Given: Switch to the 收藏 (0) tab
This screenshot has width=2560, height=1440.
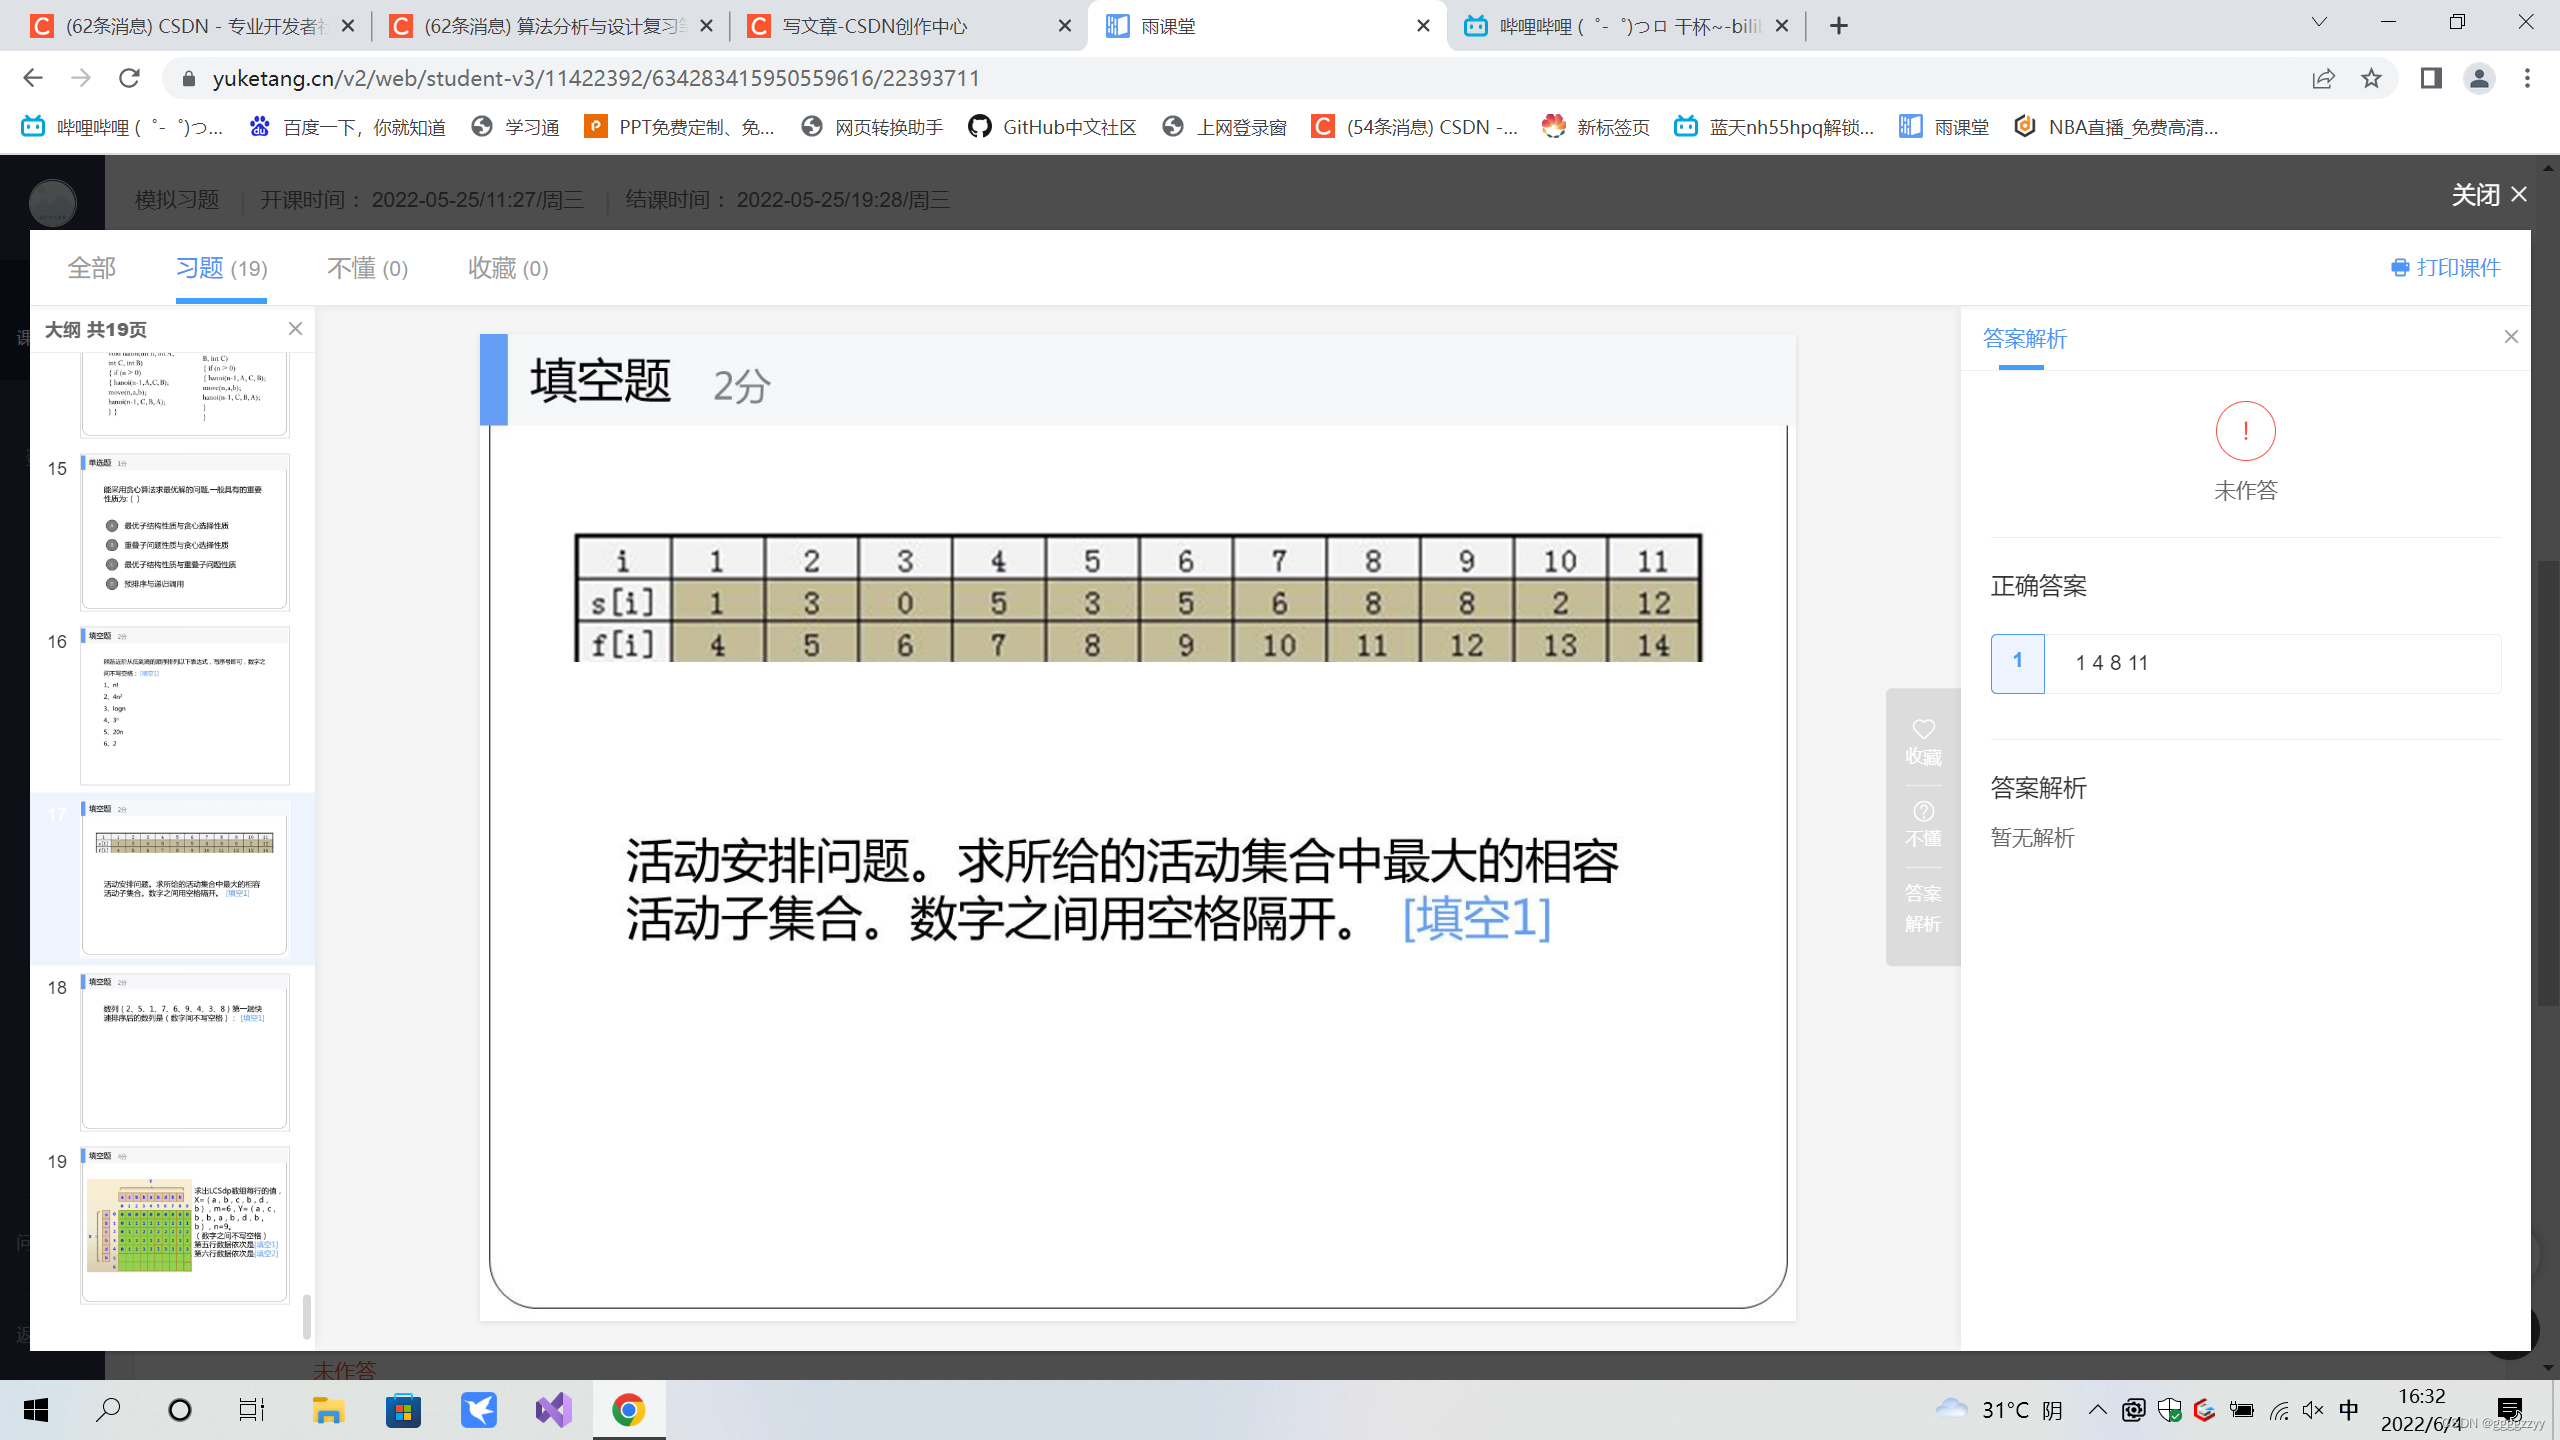Looking at the screenshot, I should point(508,268).
